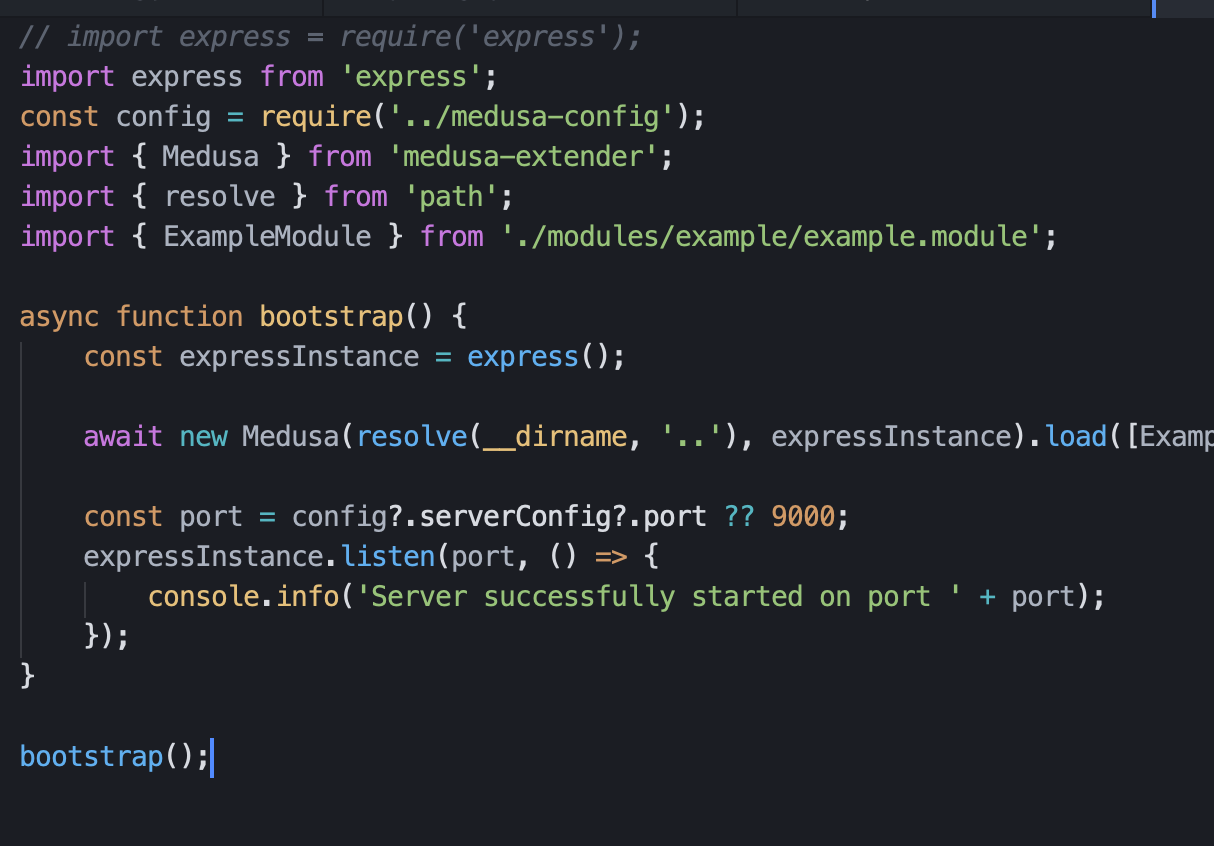This screenshot has width=1214, height=846.
Task: Switch to the leftmost editor tab
Action: point(160,7)
